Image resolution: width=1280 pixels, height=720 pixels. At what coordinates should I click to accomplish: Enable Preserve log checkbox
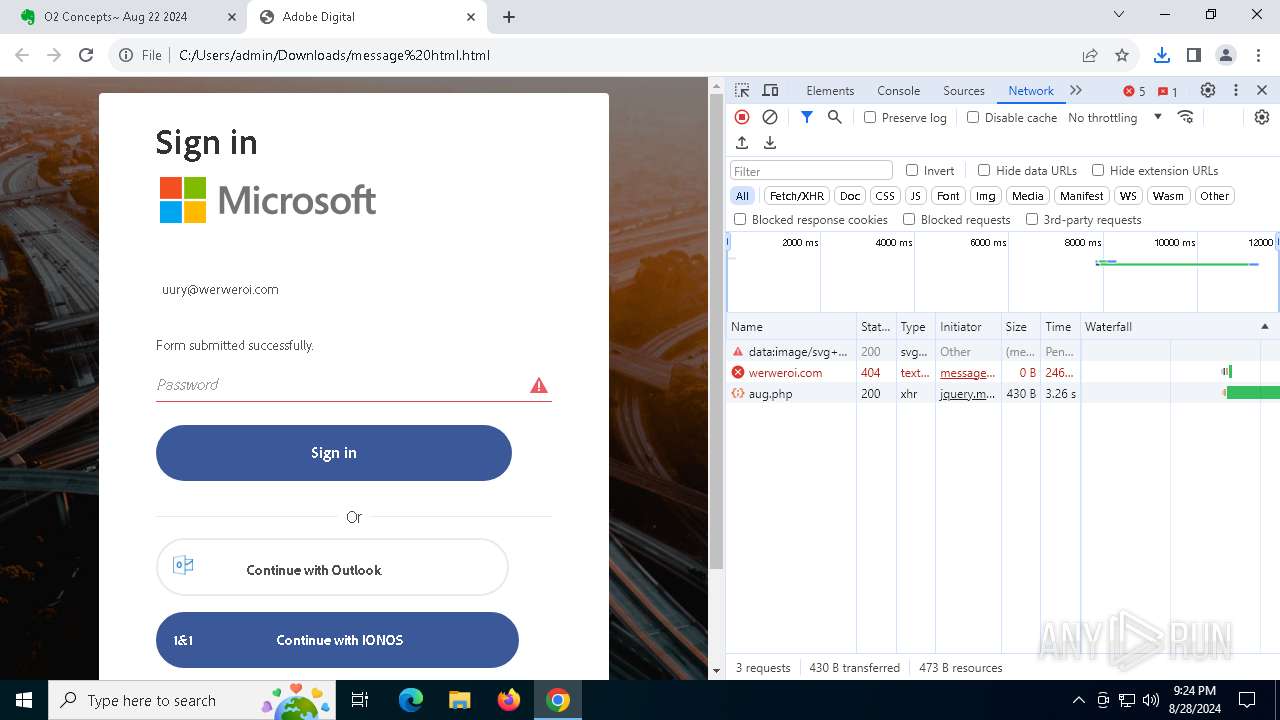[870, 117]
